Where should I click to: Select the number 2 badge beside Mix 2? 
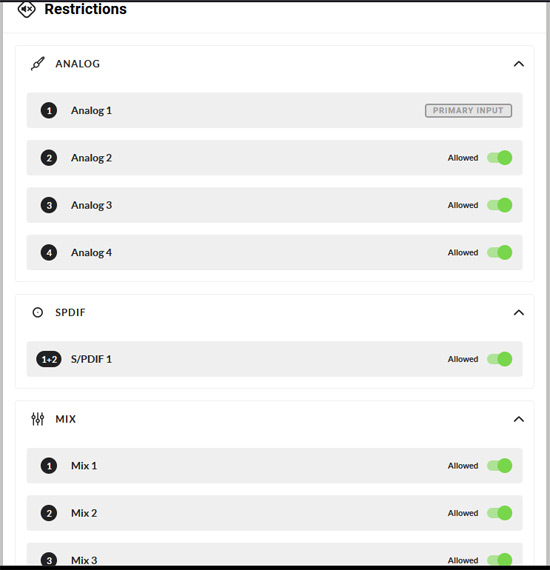(x=49, y=513)
